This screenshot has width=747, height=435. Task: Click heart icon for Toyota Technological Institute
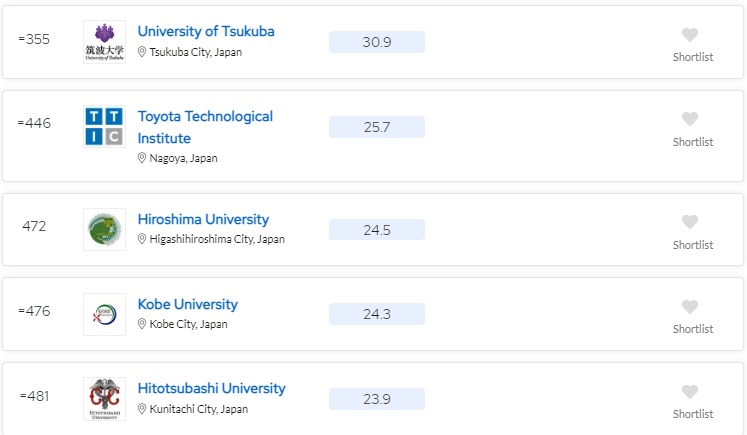pyautogui.click(x=689, y=119)
